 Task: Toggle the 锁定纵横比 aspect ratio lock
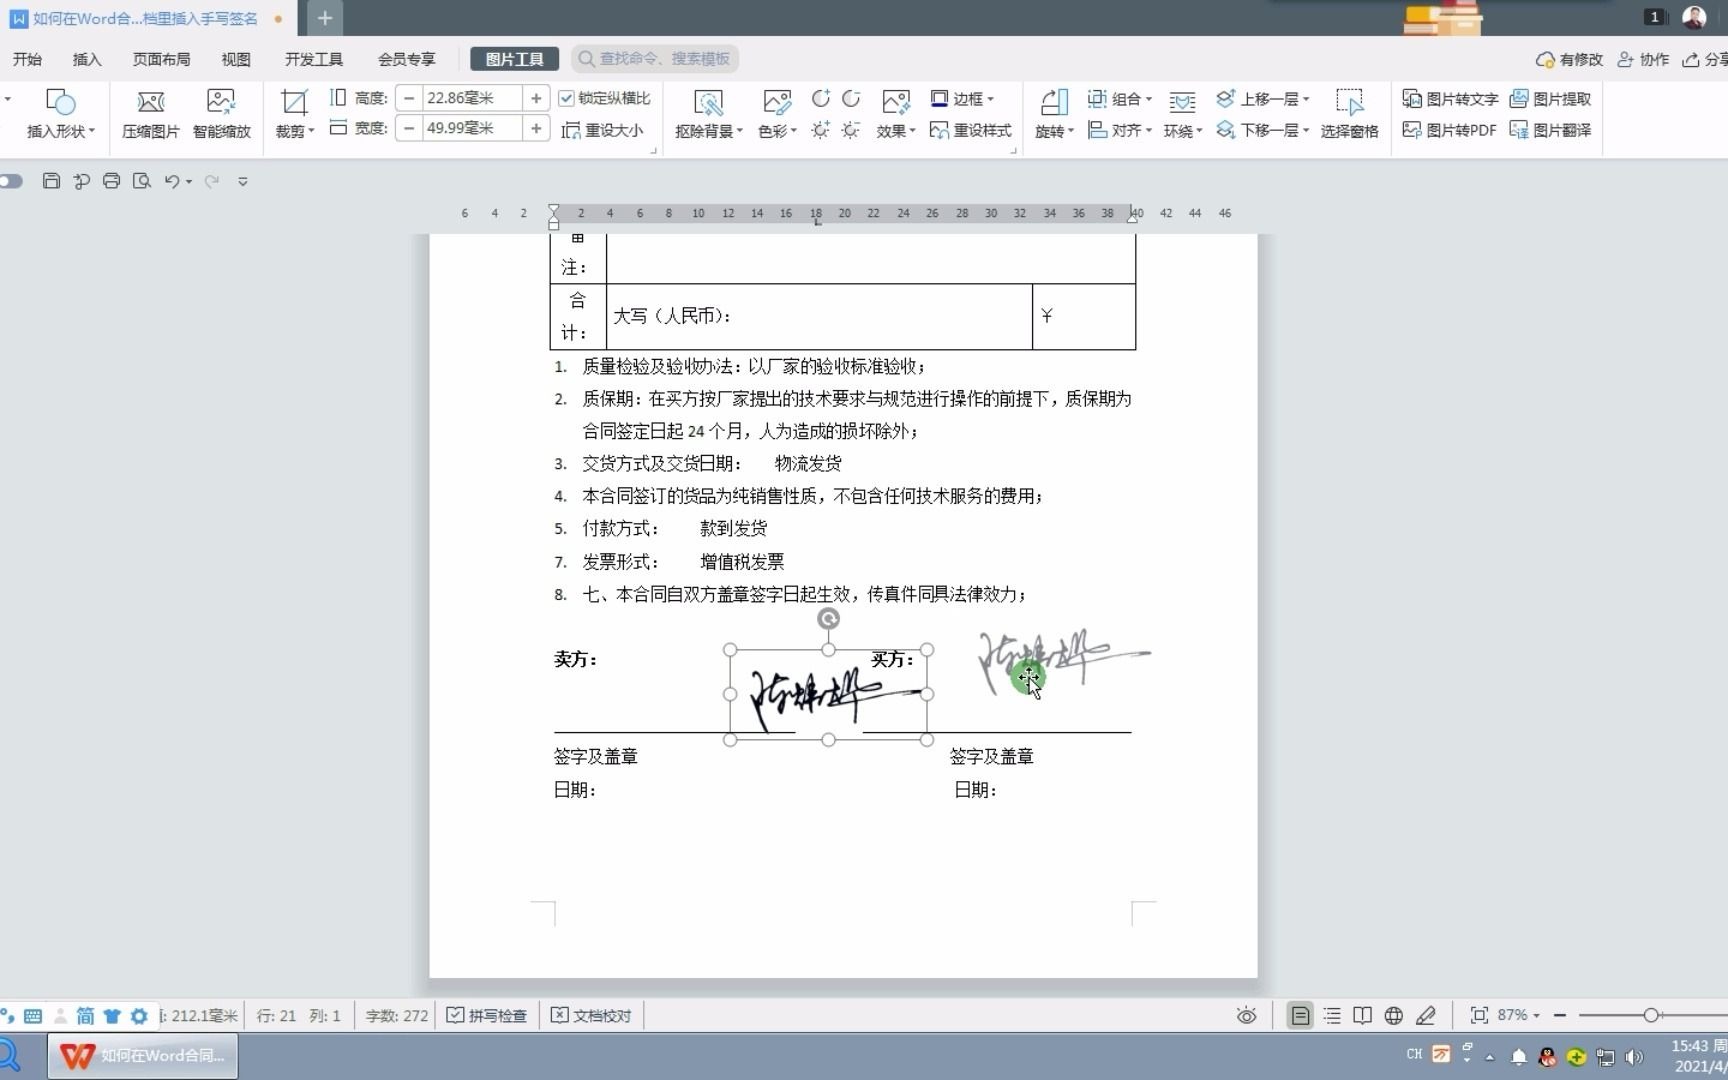click(x=566, y=98)
